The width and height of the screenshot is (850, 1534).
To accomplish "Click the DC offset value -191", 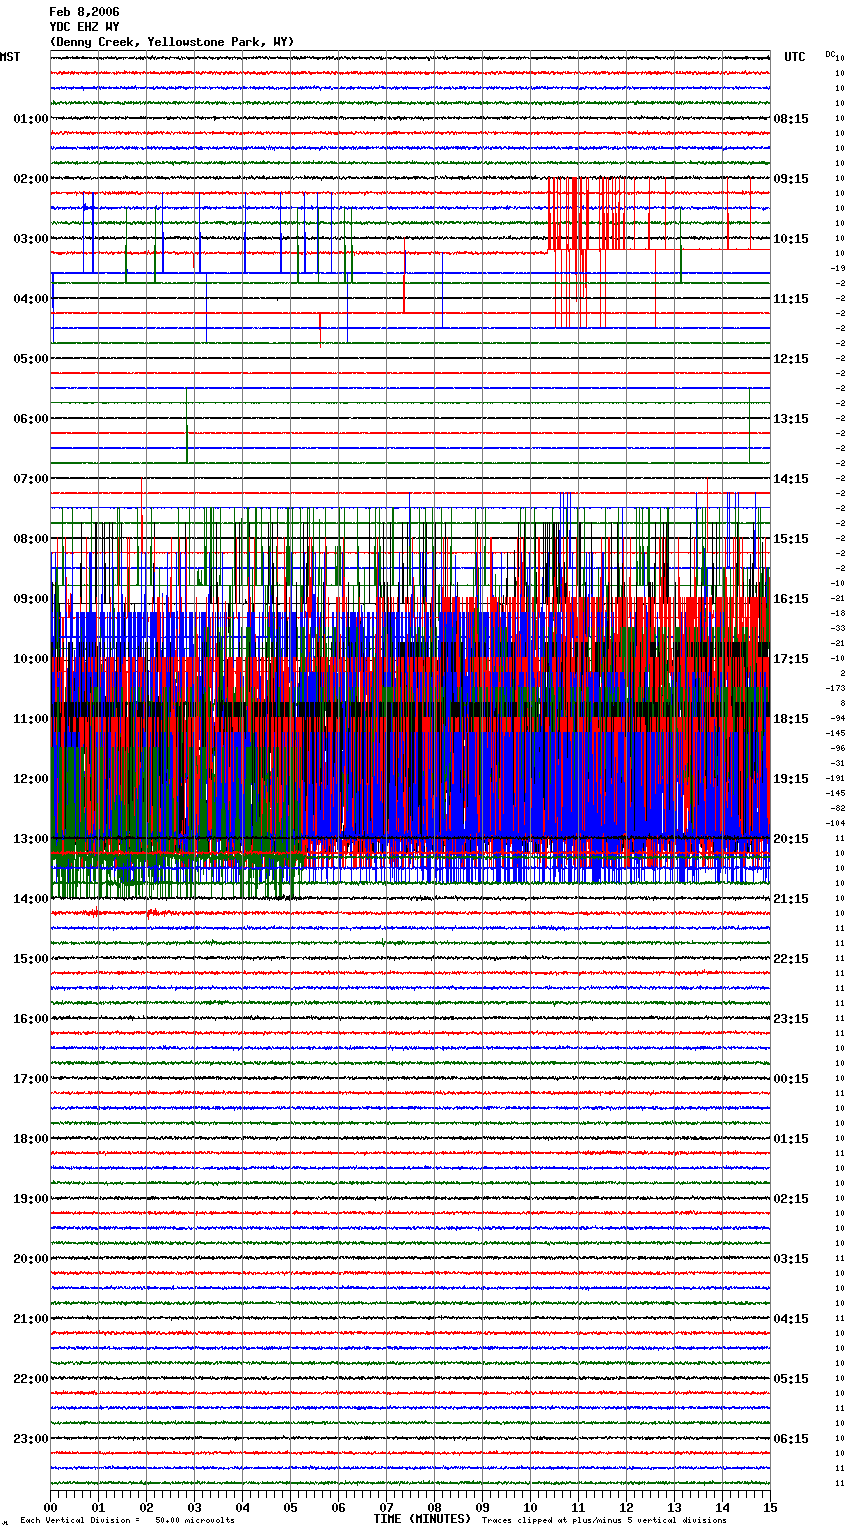I will pos(836,779).
